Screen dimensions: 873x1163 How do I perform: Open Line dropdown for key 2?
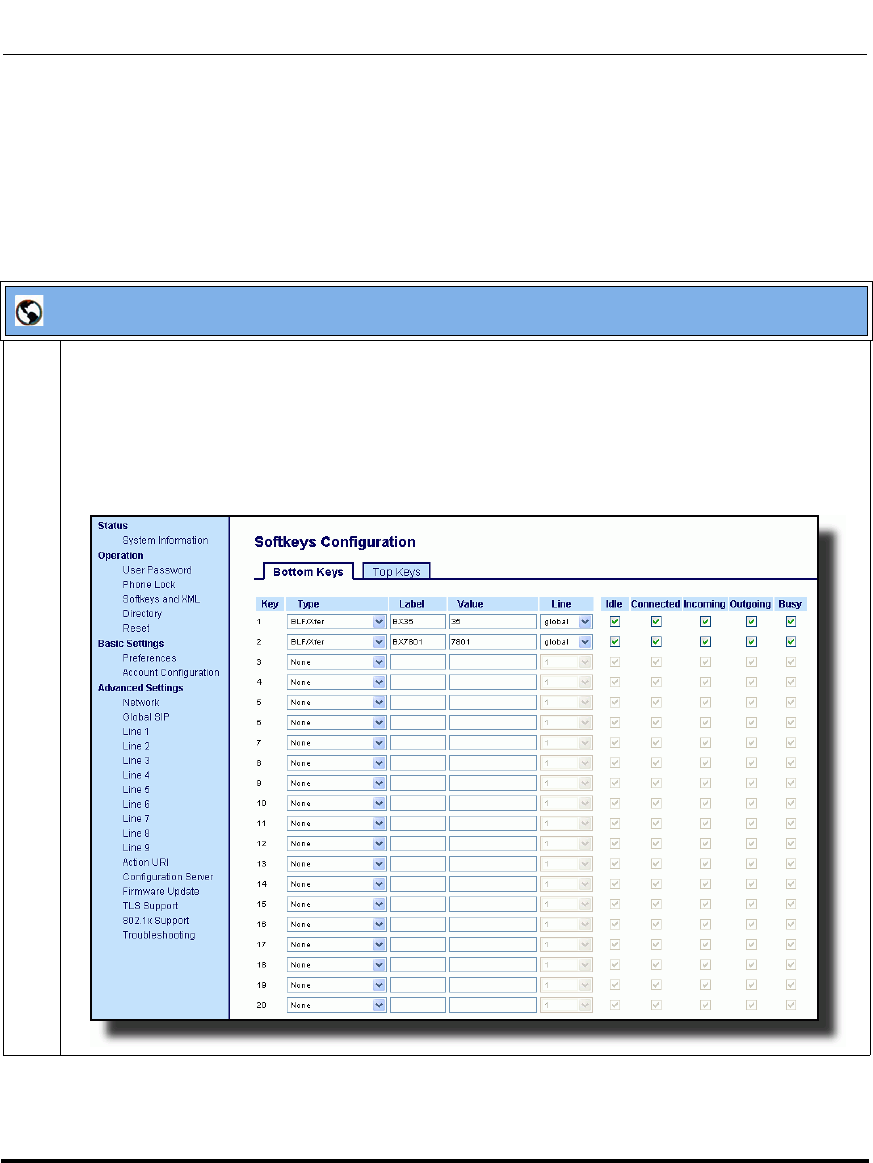(566, 642)
